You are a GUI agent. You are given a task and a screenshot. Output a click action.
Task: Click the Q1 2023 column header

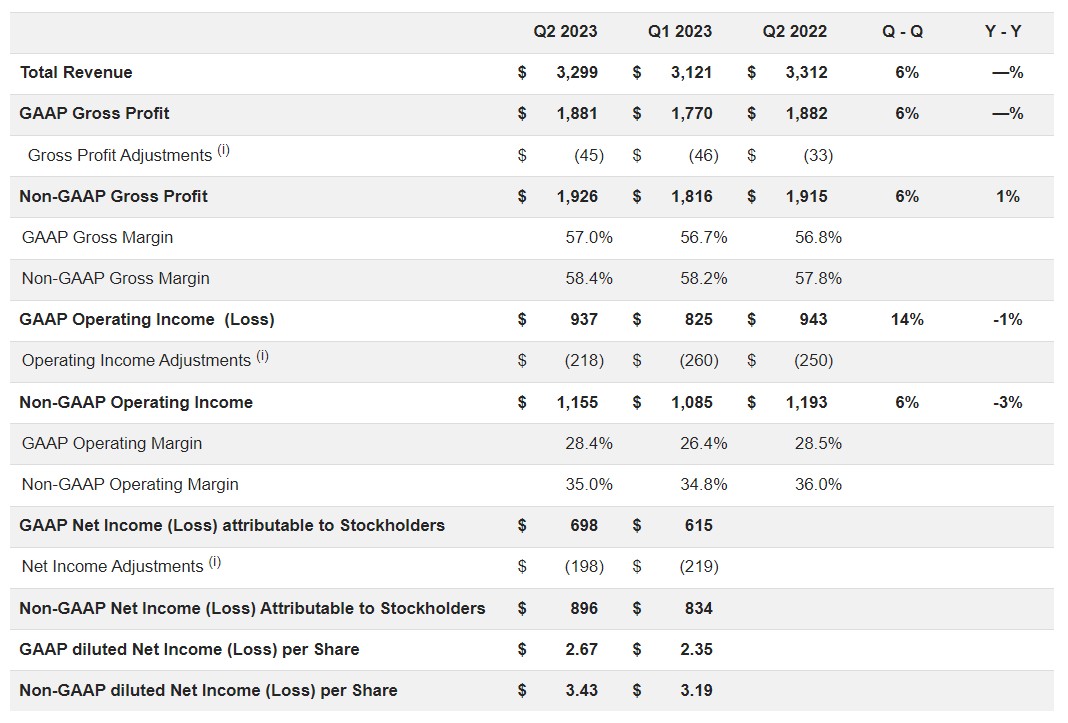coord(680,31)
